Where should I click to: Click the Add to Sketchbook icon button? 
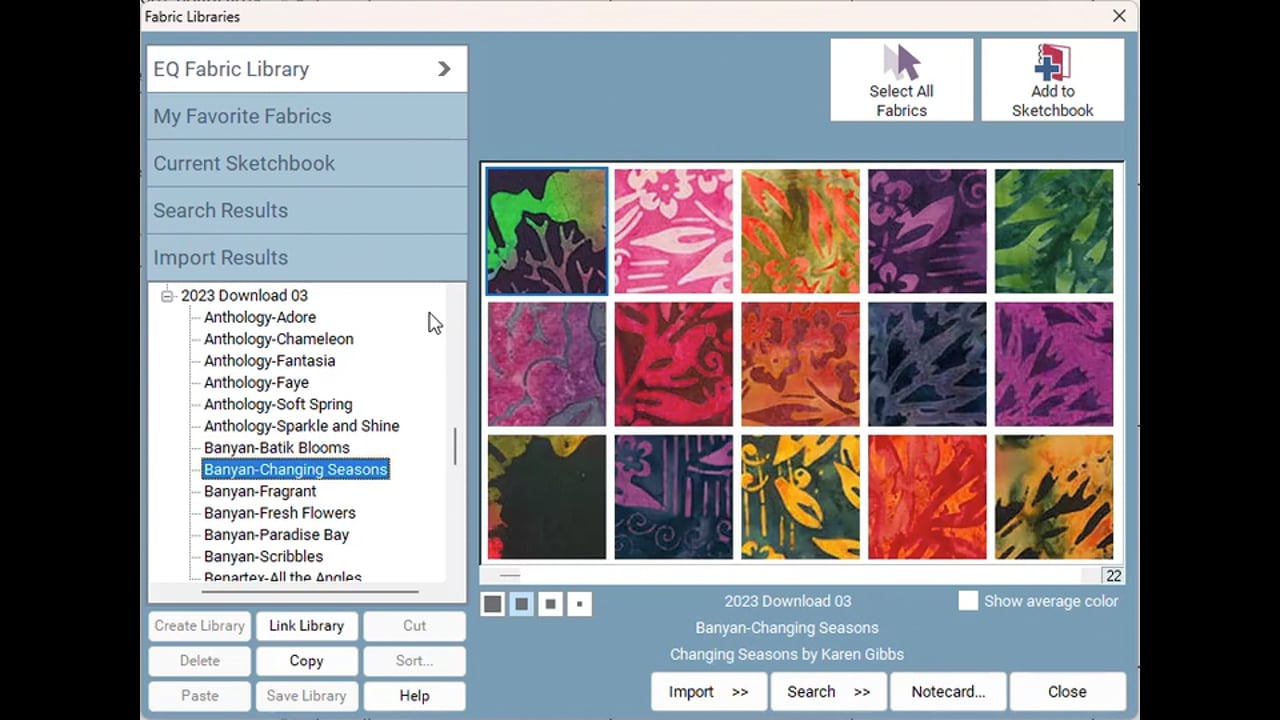coord(1052,80)
